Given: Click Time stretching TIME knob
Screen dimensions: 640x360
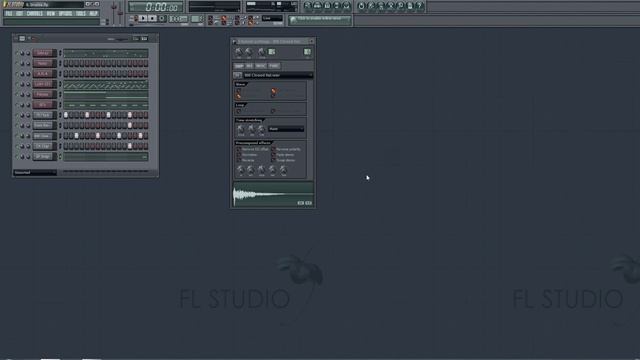Looking at the screenshot, I should pyautogui.click(x=261, y=129).
